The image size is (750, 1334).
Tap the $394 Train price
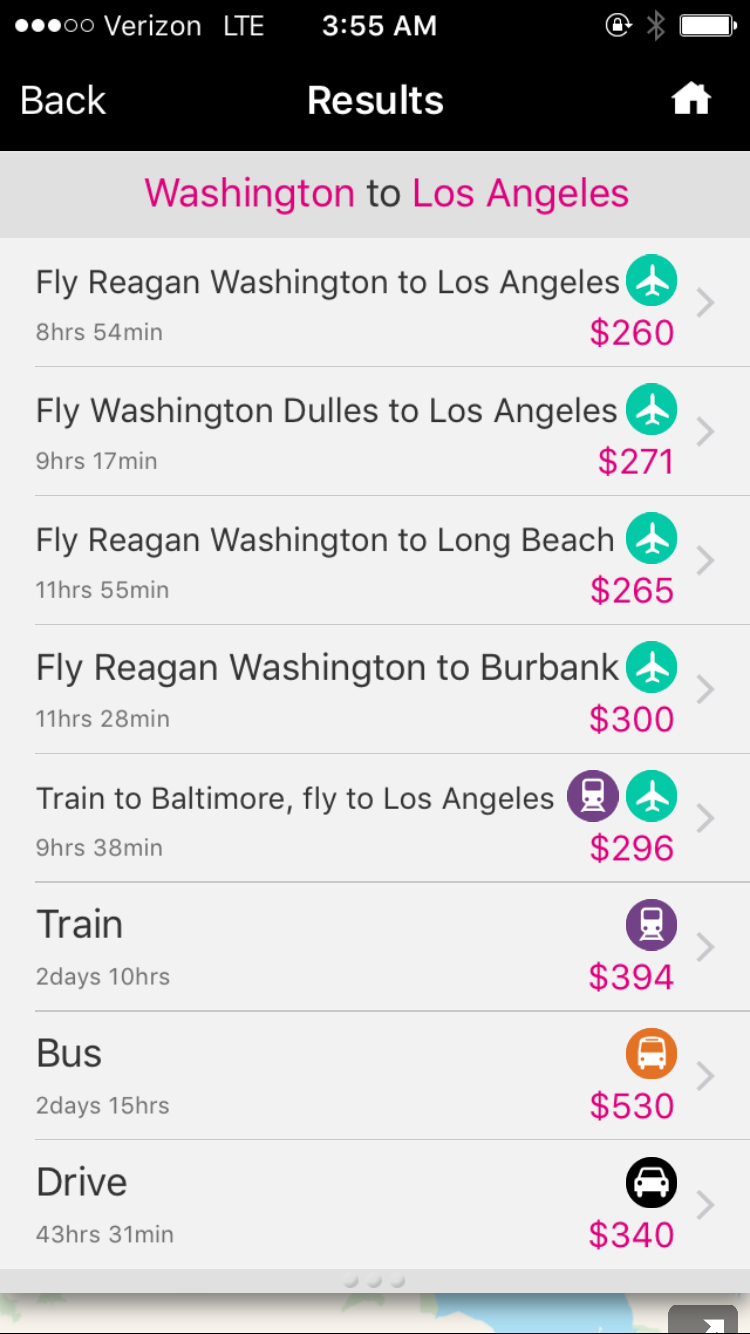pyautogui.click(x=631, y=977)
